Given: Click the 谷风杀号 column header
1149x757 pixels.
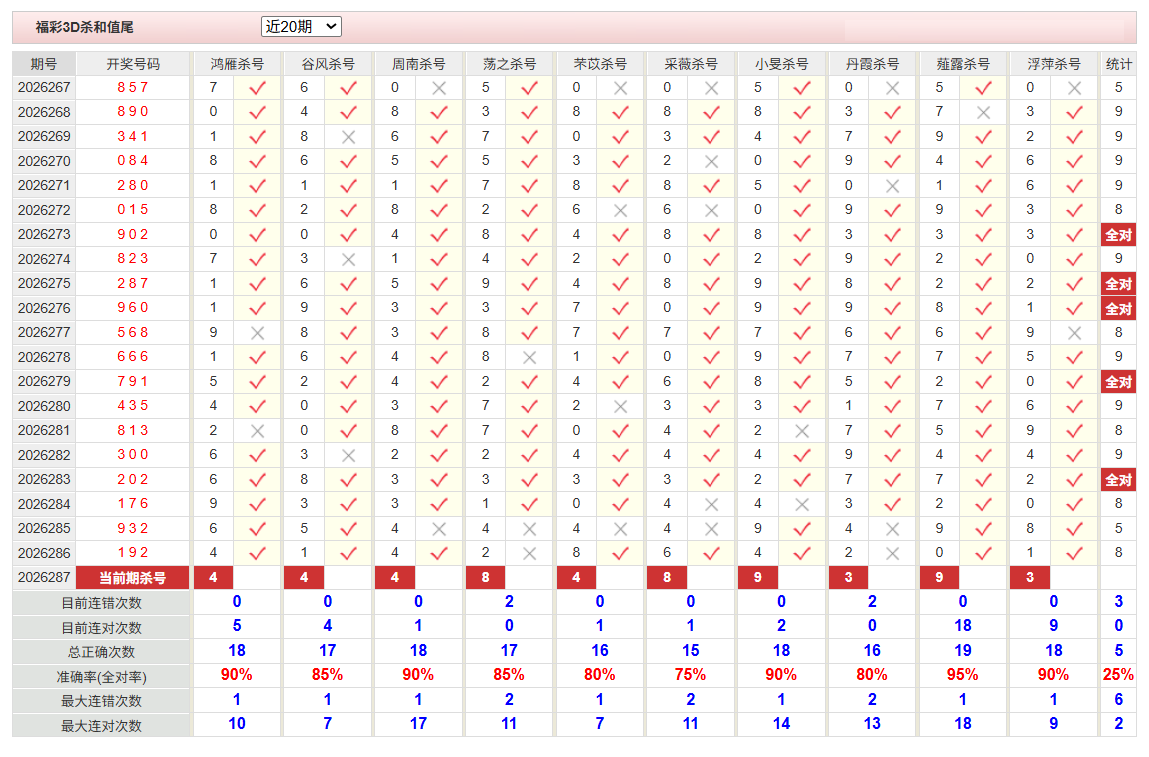Looking at the screenshot, I should pos(328,64).
